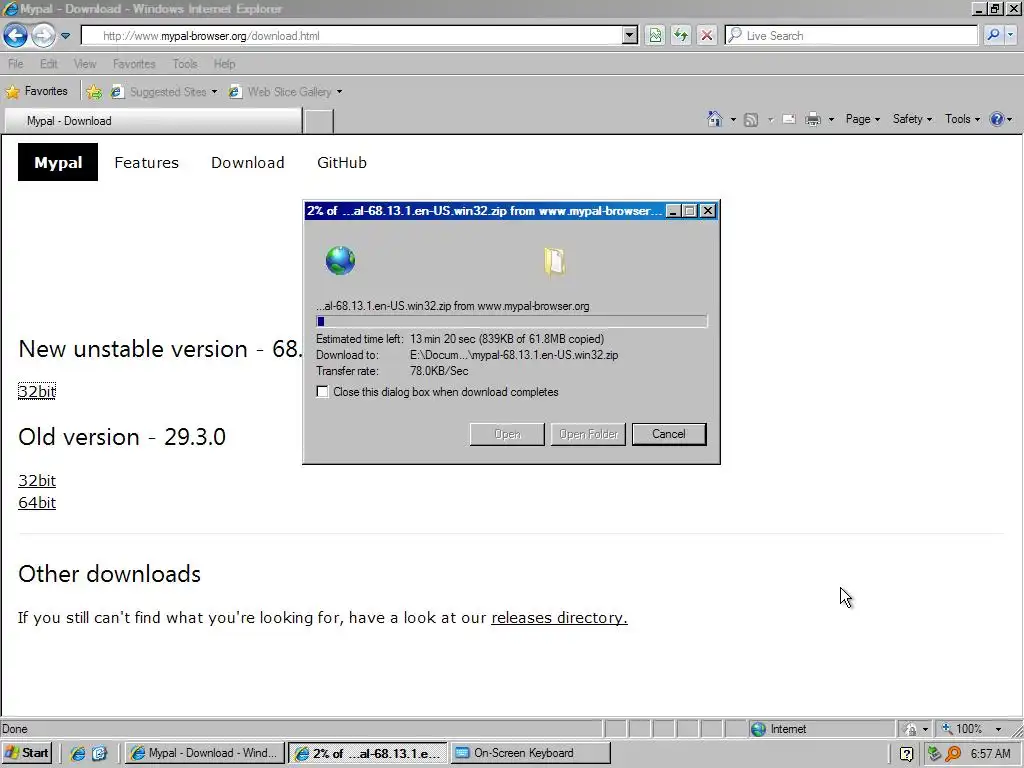Click the Compatibility View icon
The image size is (1024, 768).
tap(655, 35)
